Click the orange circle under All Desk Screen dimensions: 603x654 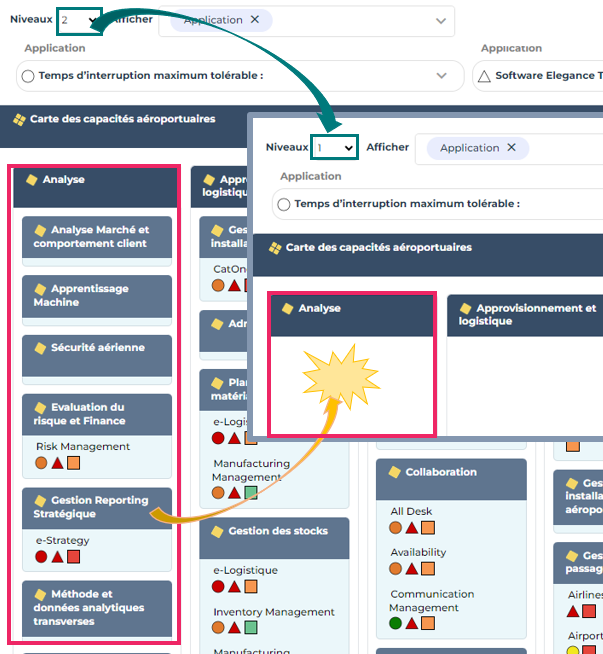396,527
